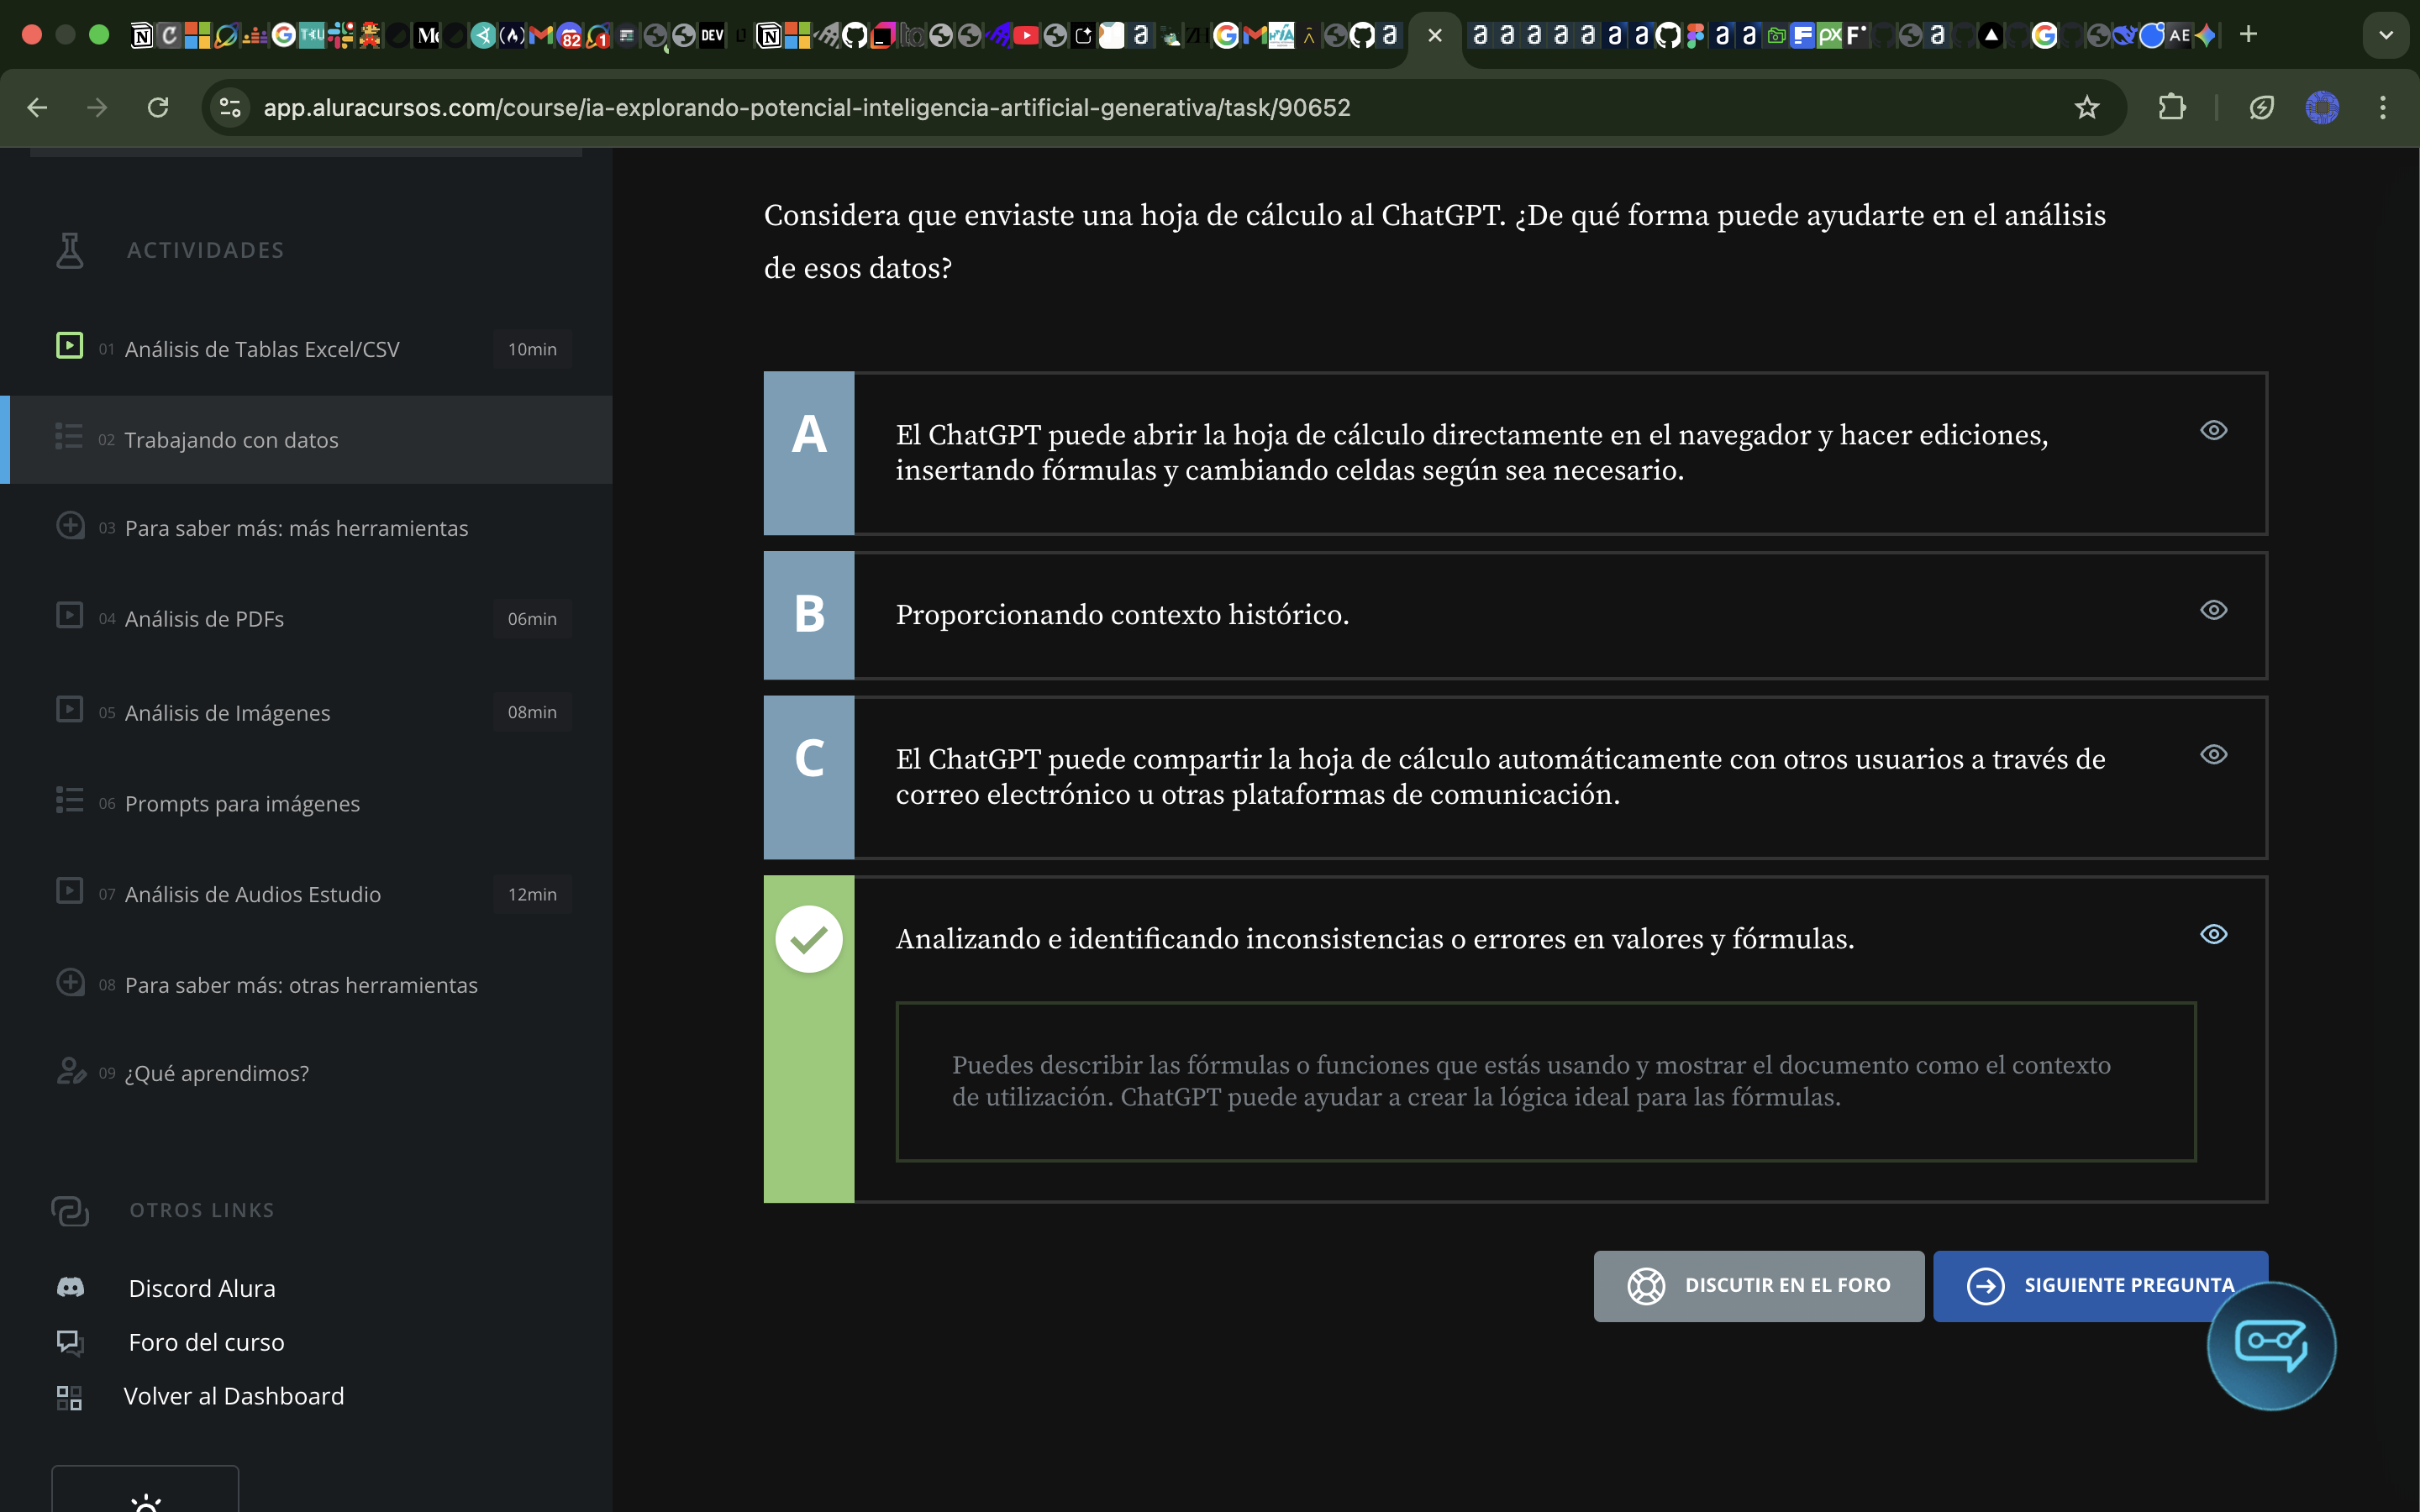Select answer option C letter block

809,777
